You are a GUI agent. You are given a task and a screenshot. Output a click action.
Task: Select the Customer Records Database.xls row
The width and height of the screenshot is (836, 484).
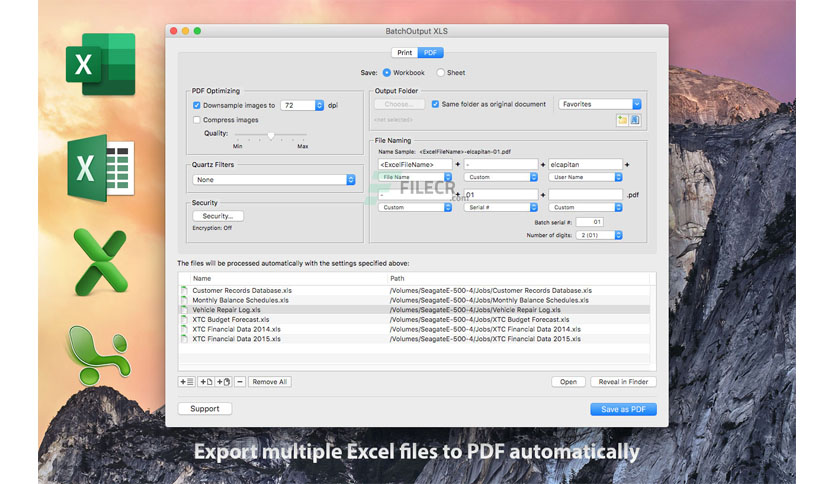coord(415,291)
